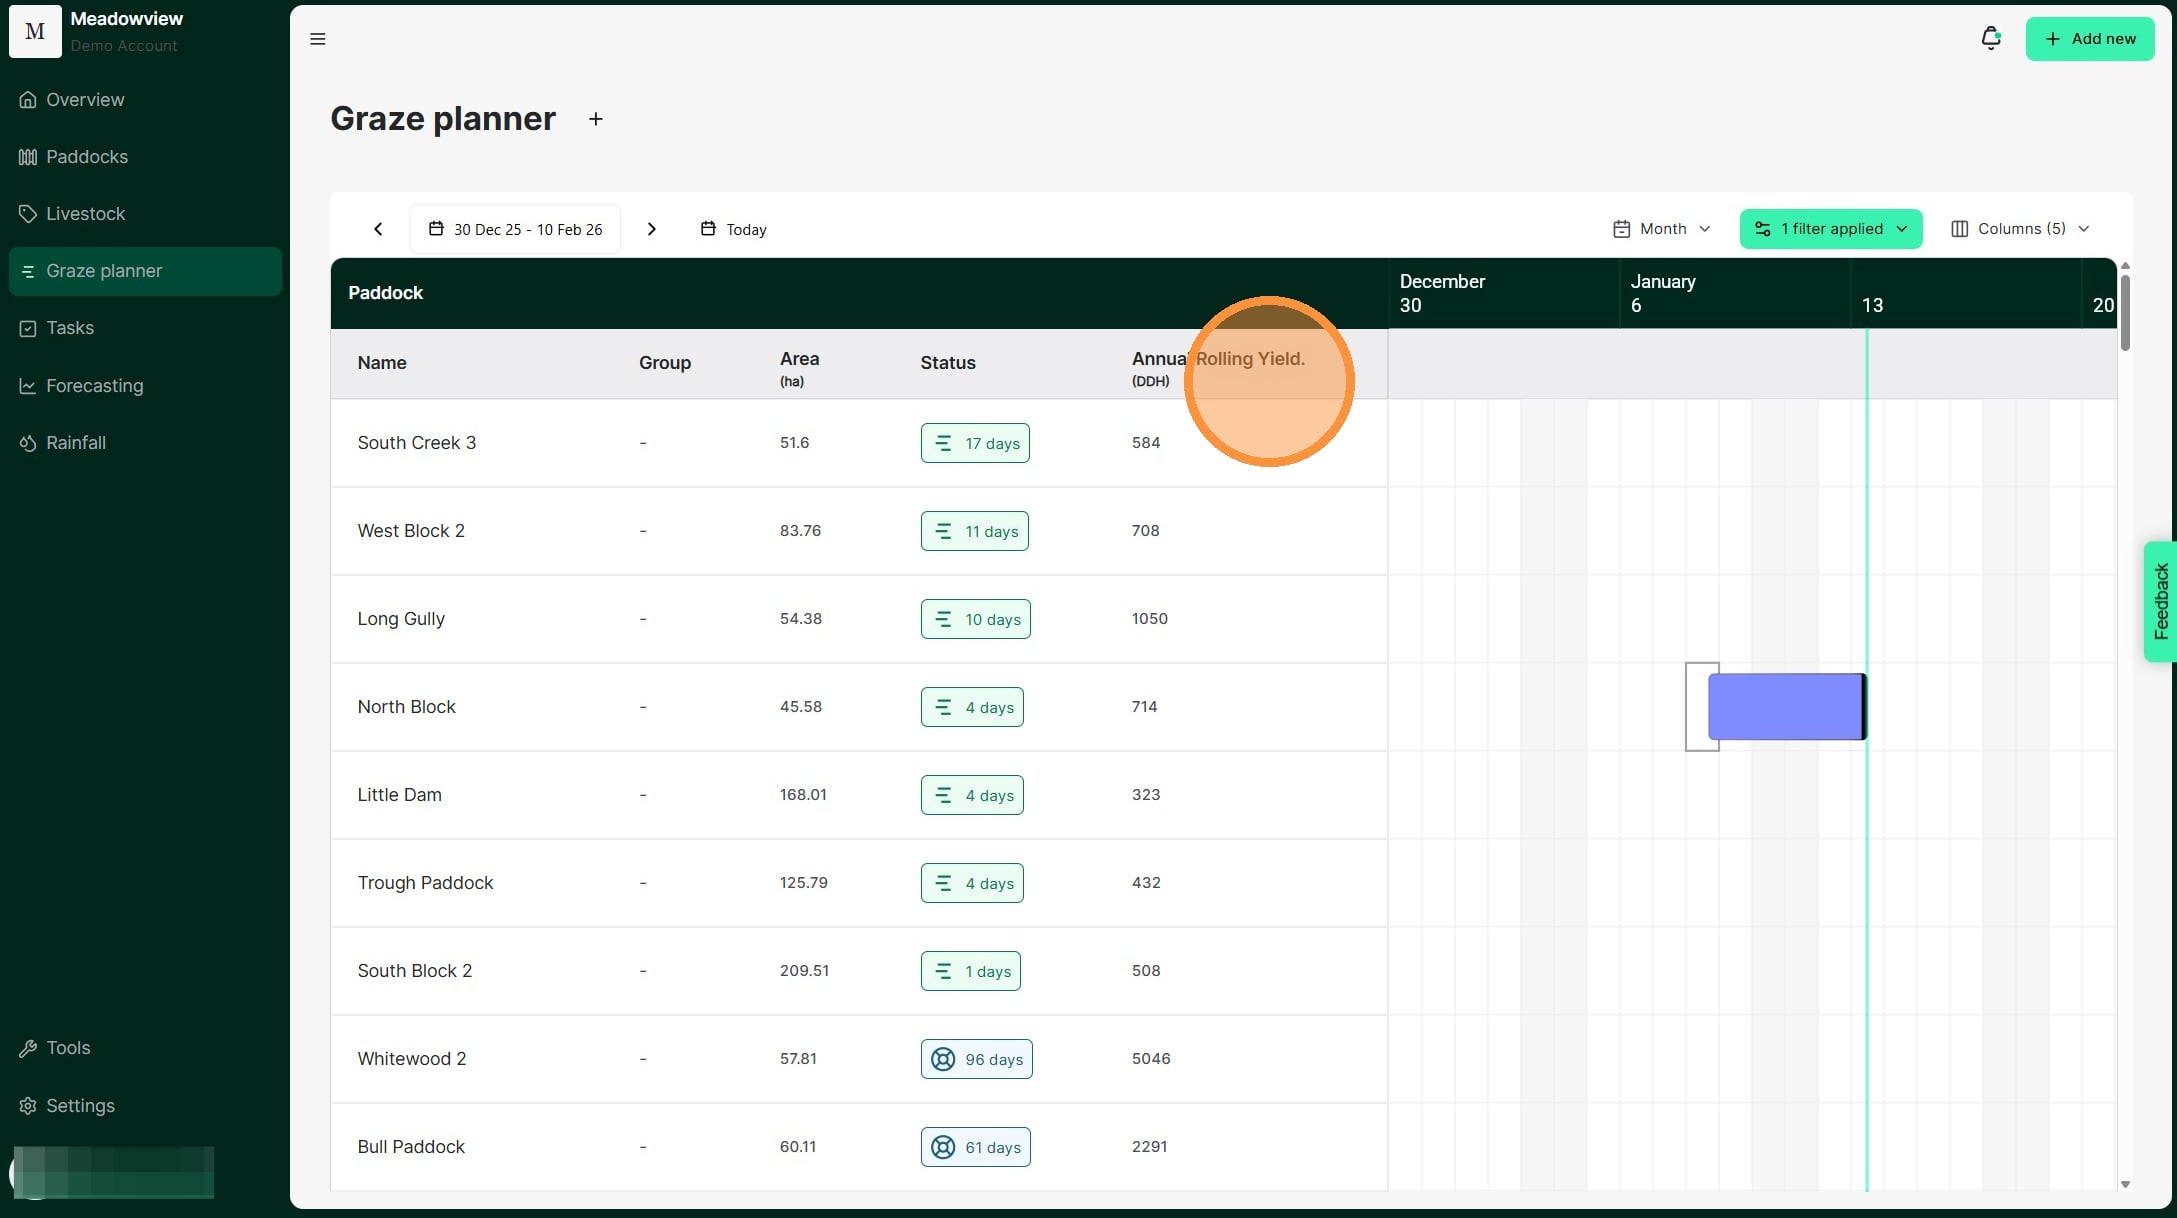Click the notification bell icon

point(1990,38)
